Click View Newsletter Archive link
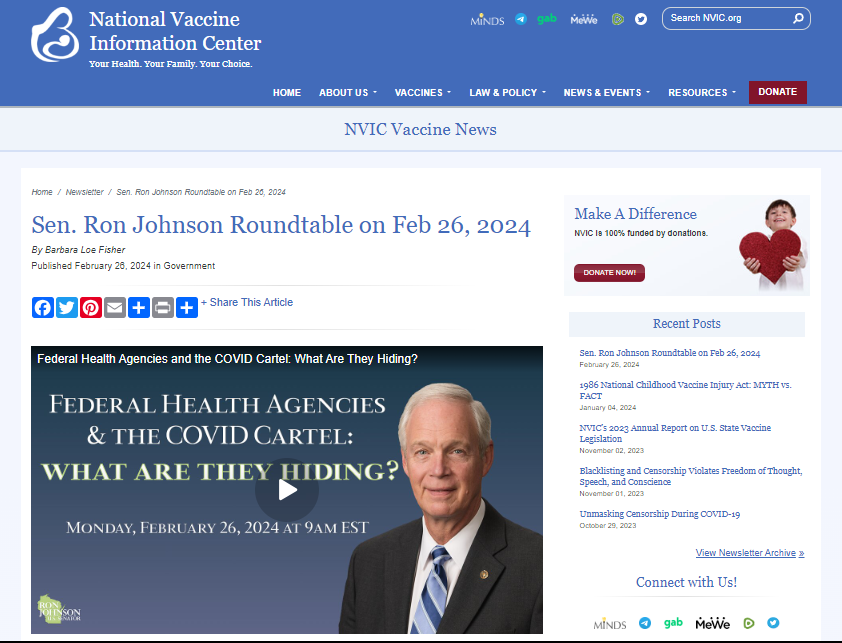842x643 pixels. [x=750, y=553]
